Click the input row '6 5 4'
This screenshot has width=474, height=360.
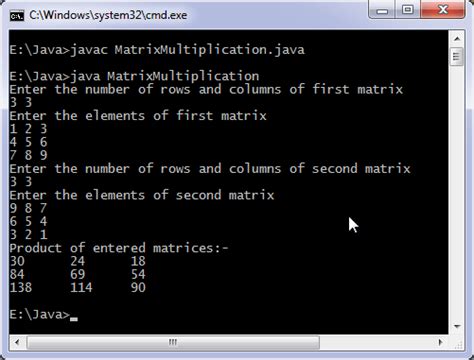click(x=28, y=221)
